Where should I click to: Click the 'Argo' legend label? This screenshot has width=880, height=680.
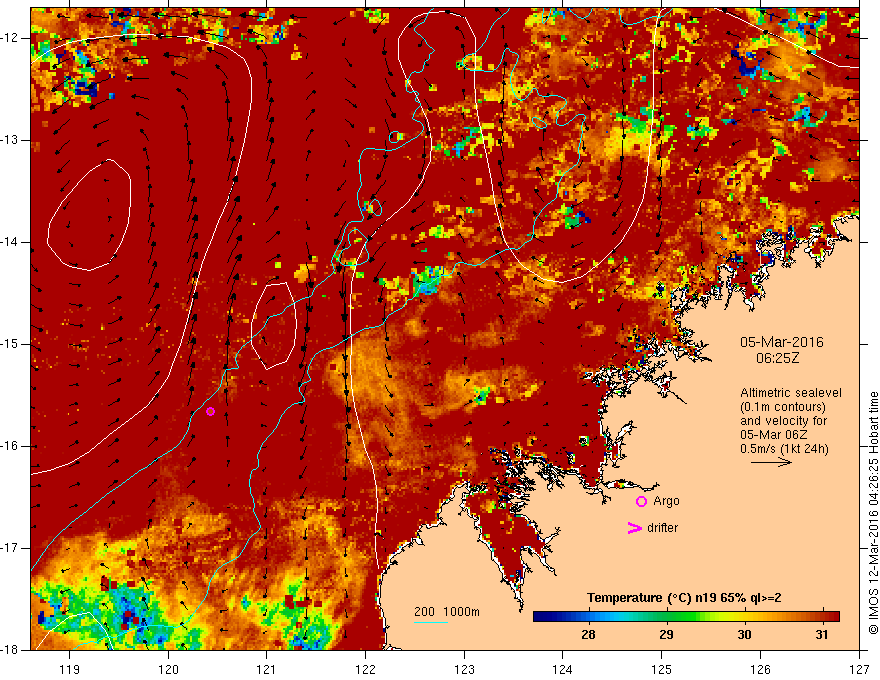pos(666,501)
